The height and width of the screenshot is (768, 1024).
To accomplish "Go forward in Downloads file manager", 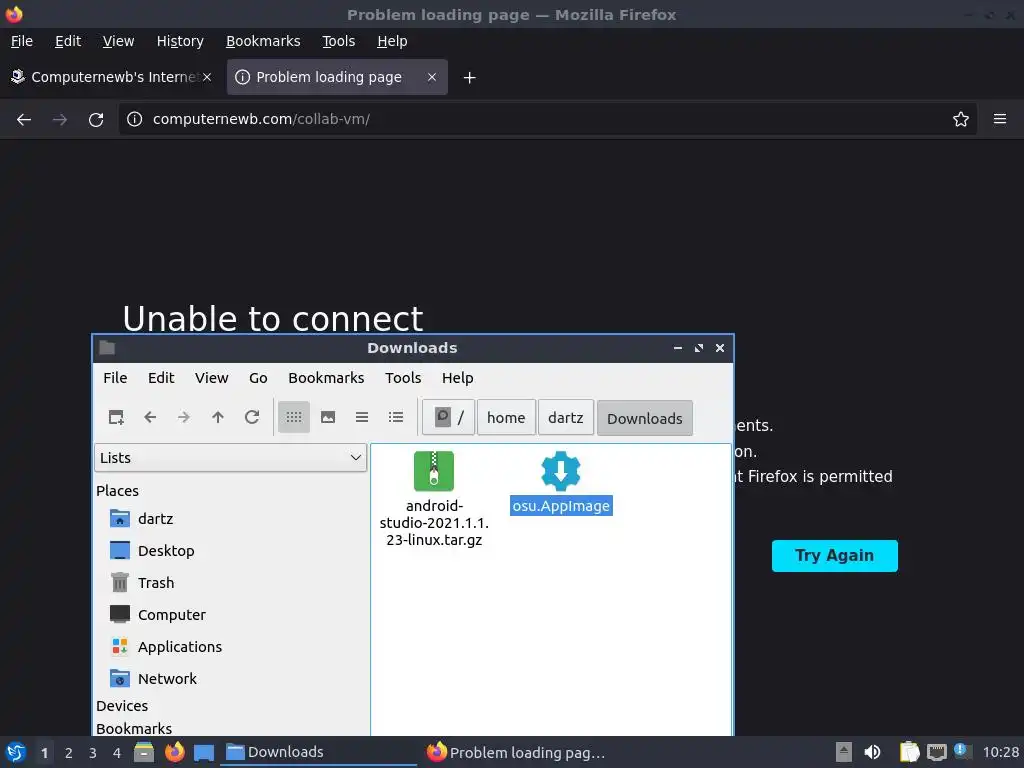I will (x=184, y=417).
